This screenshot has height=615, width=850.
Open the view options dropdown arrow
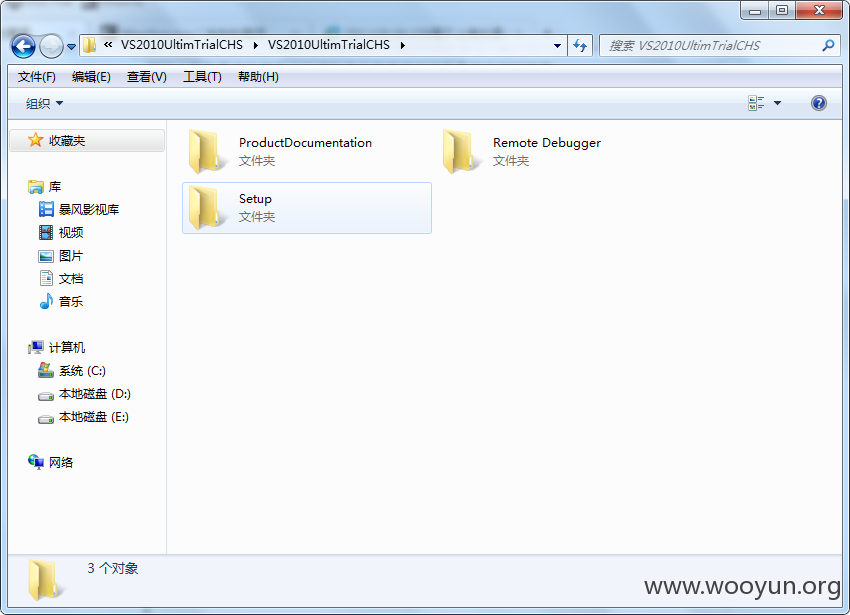[777, 103]
